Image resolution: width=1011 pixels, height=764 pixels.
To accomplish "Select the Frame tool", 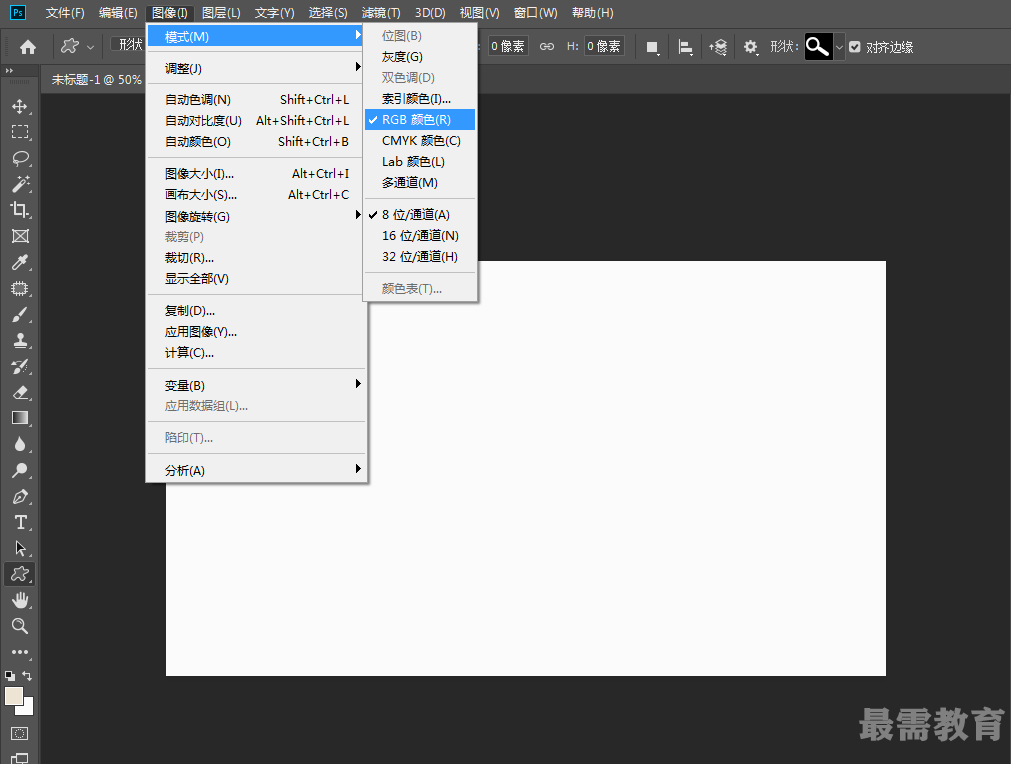I will coord(20,236).
